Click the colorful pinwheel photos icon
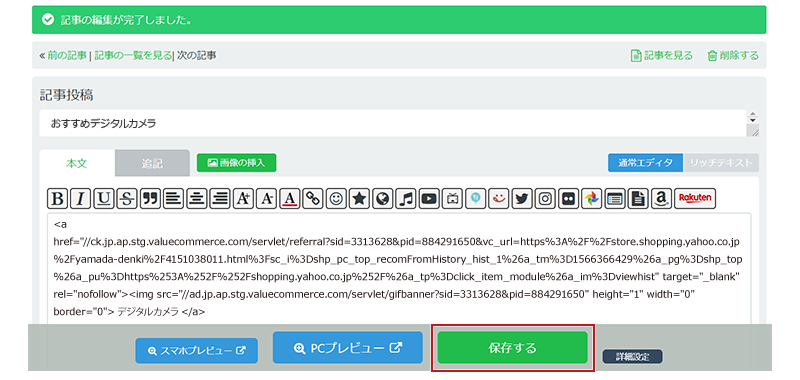Screen dimensions: 800x380 click(591, 199)
